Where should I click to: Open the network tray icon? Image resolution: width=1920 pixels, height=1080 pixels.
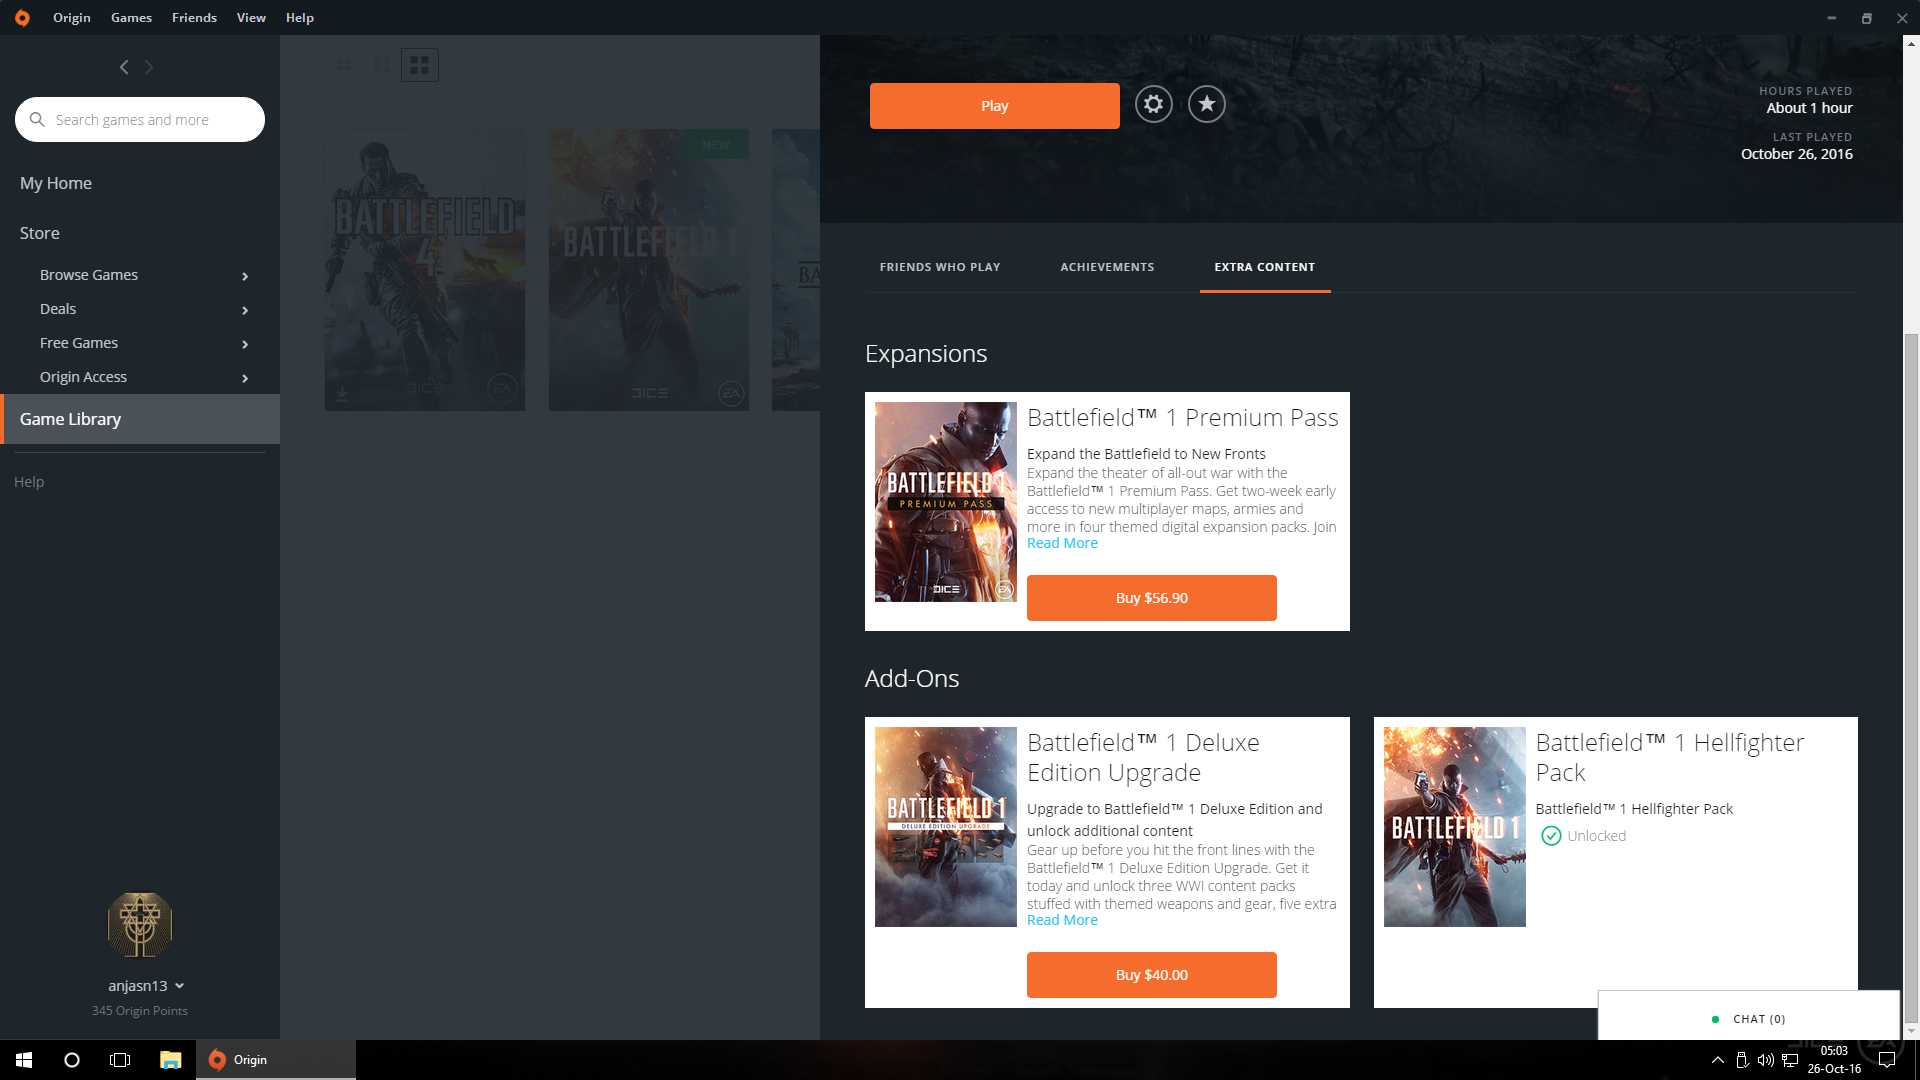(x=1790, y=1060)
